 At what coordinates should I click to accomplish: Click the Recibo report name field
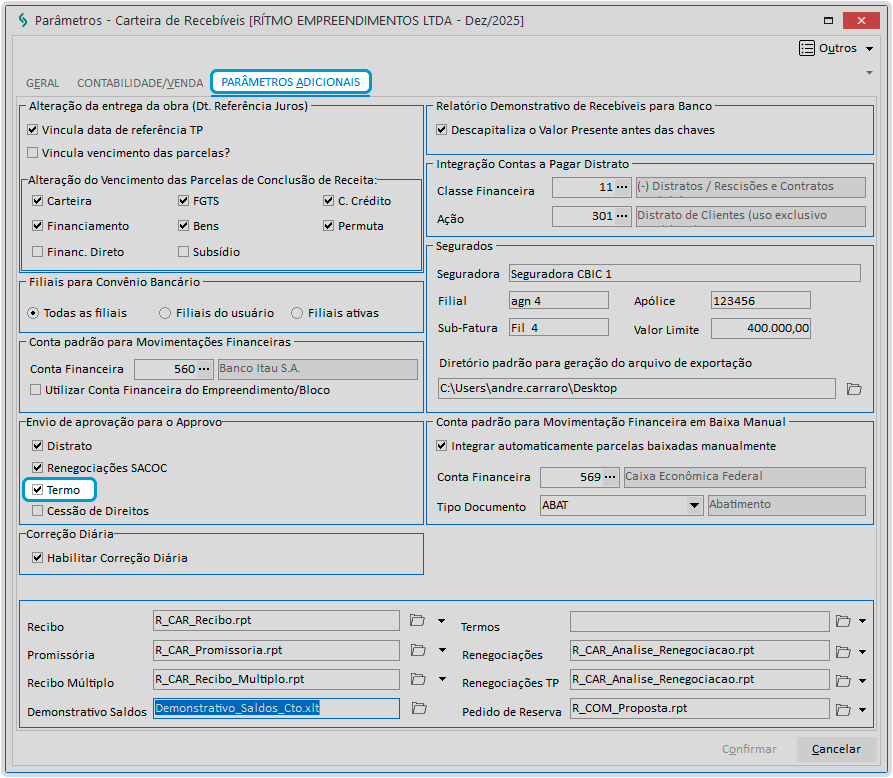tap(276, 620)
